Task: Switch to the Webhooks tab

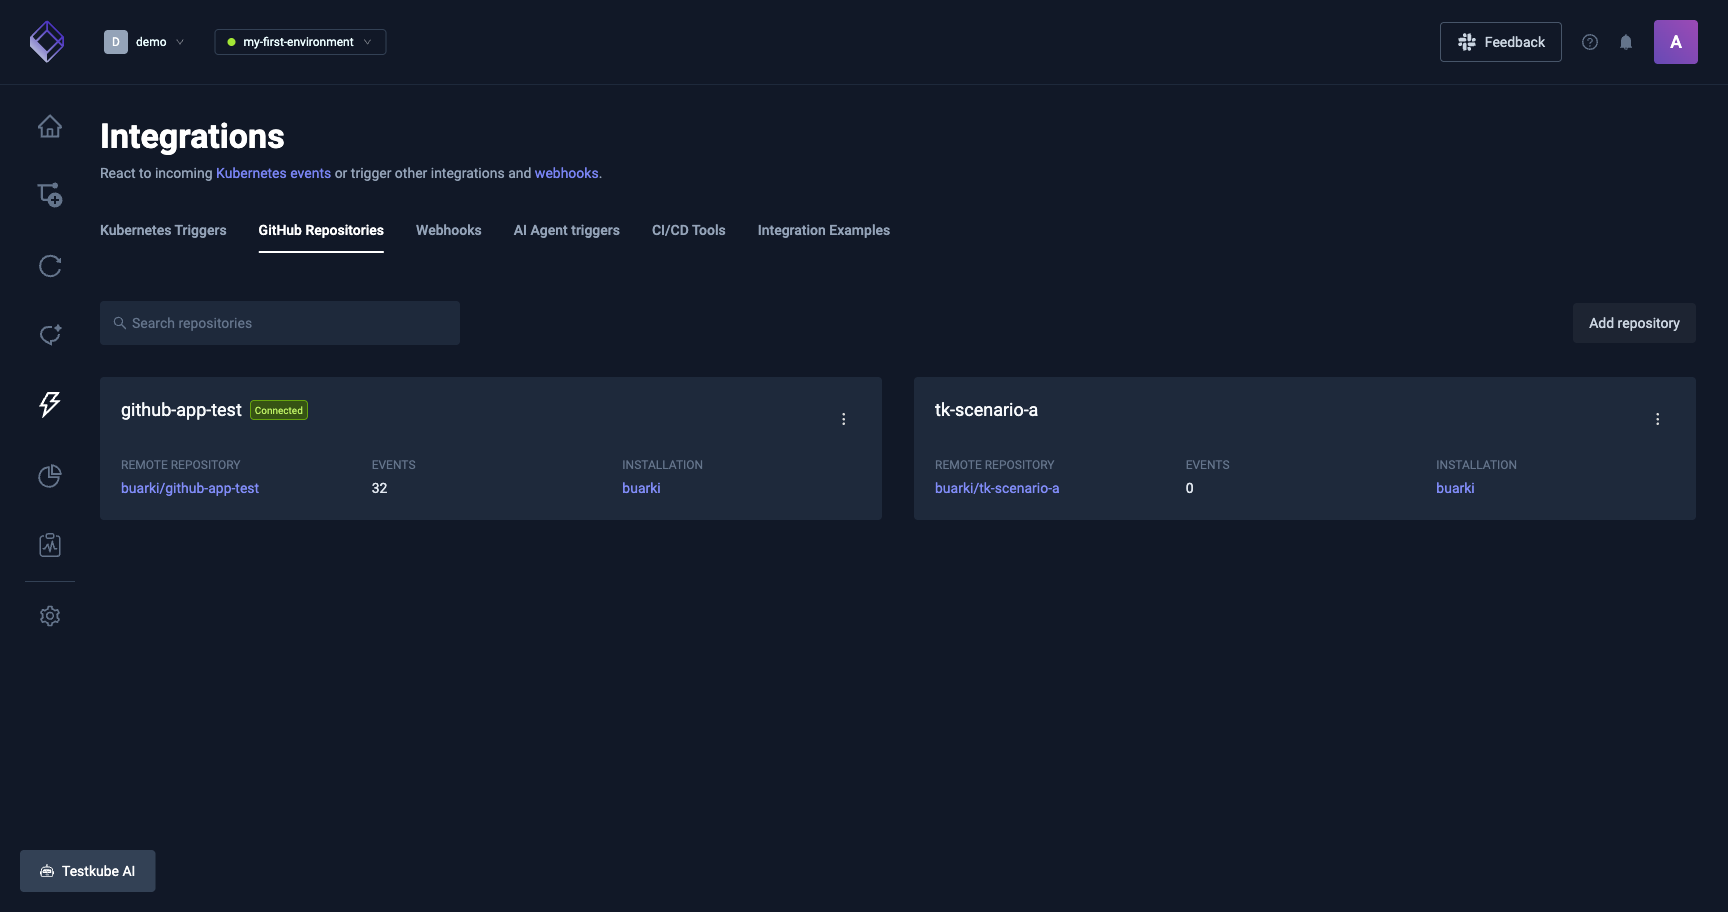Action: tap(449, 230)
